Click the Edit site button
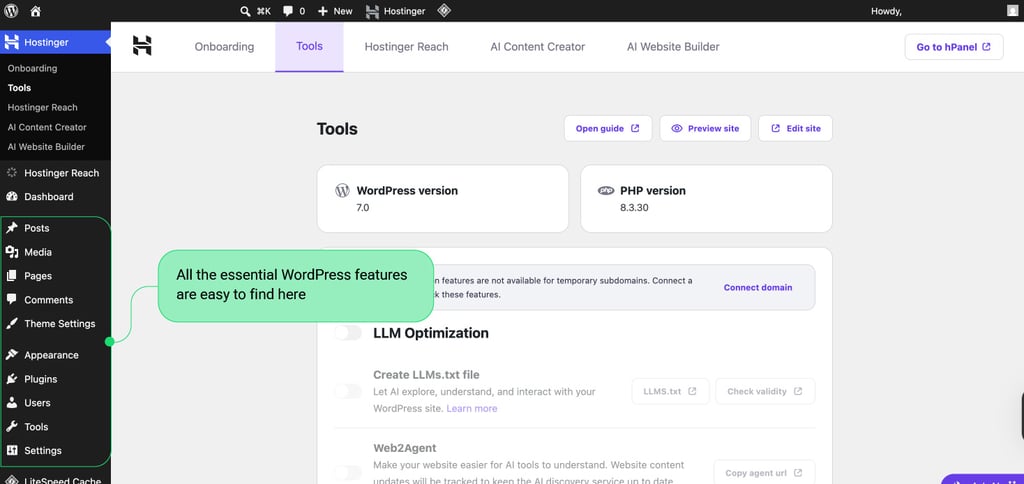This screenshot has height=484, width=1024. coord(795,128)
